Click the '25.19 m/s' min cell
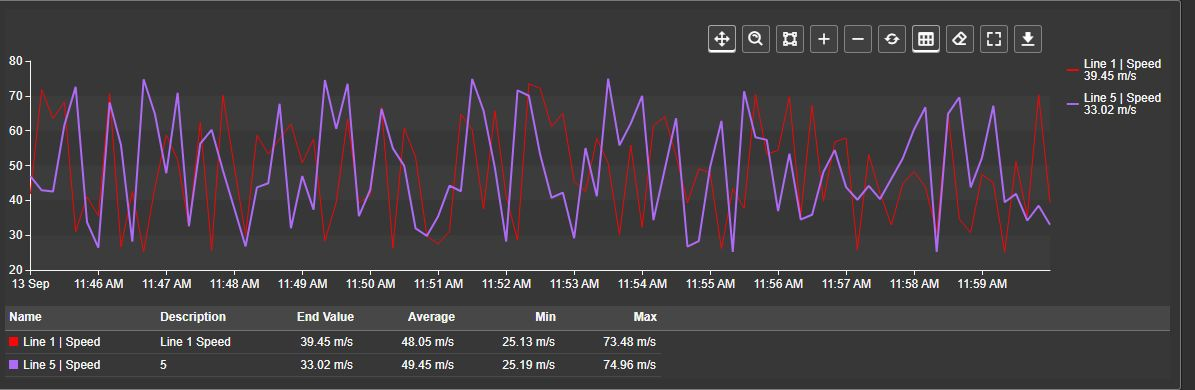This screenshot has height=390, width=1195. point(529,365)
